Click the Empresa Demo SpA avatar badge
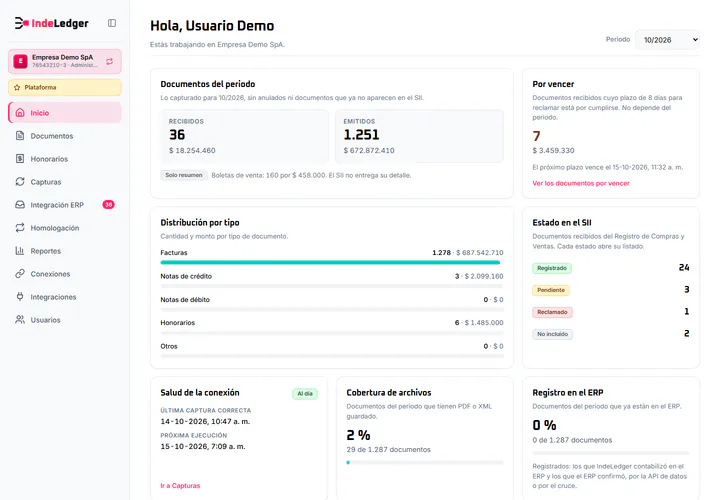This screenshot has height=500, width=720. [x=20, y=62]
